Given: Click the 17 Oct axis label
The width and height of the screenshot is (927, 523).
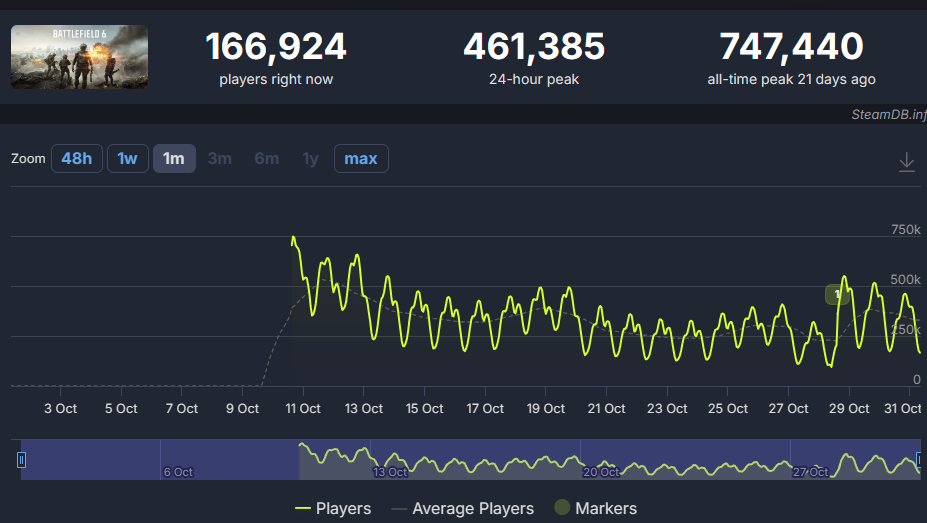Looking at the screenshot, I should [x=485, y=408].
